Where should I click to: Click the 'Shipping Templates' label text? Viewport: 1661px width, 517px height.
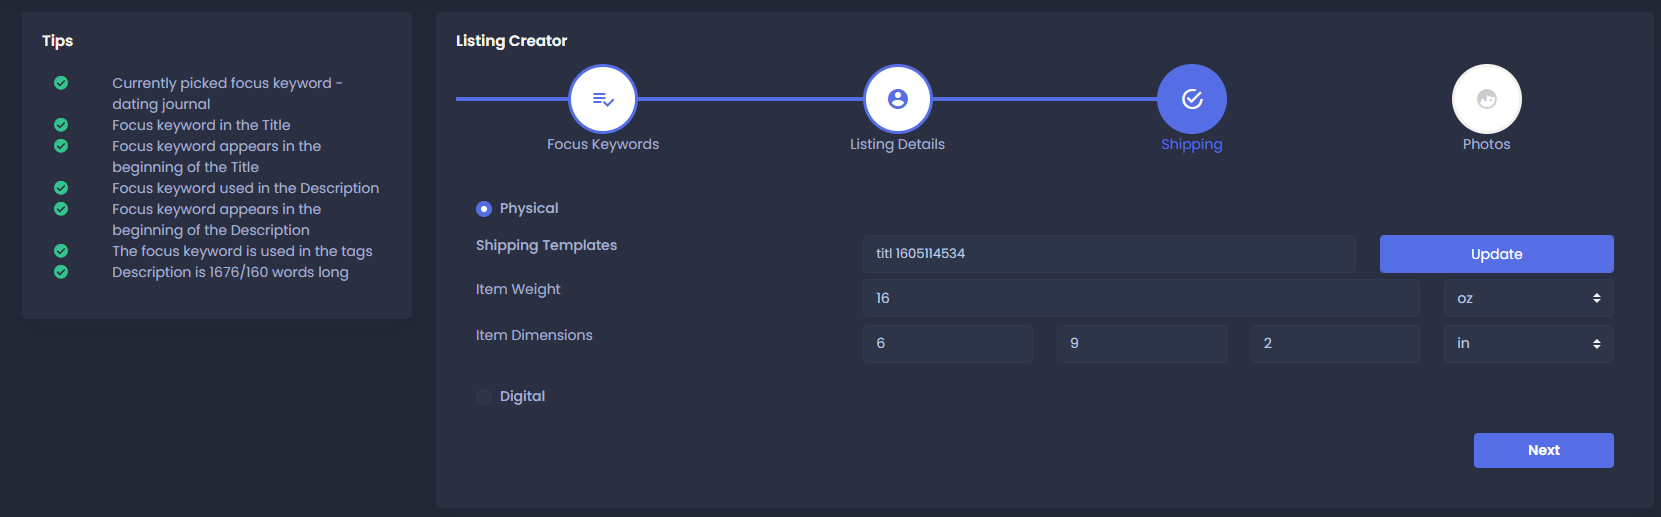546,245
